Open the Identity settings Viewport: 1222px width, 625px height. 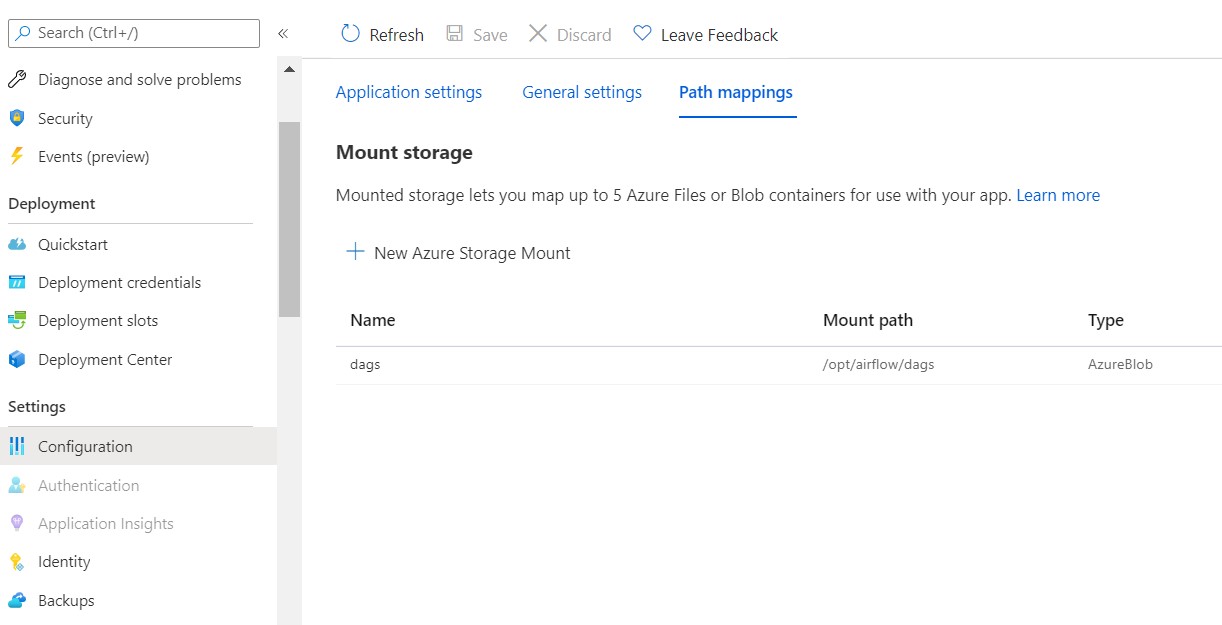click(62, 561)
